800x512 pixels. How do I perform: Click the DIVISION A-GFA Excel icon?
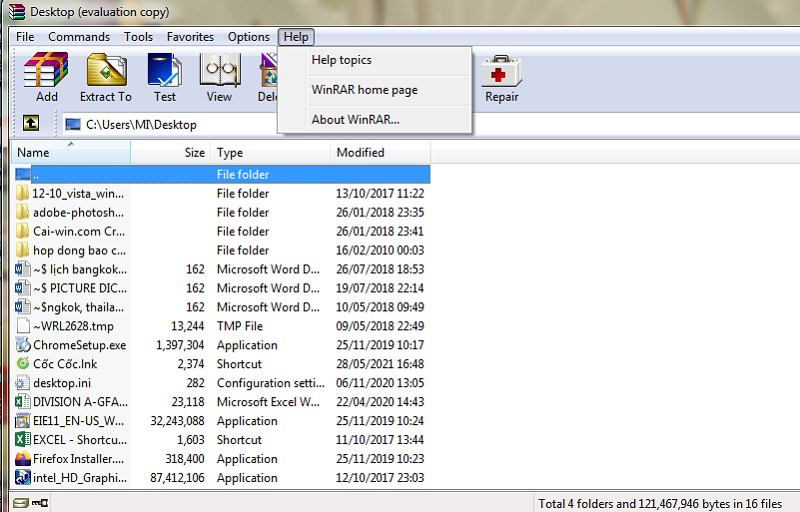22,401
